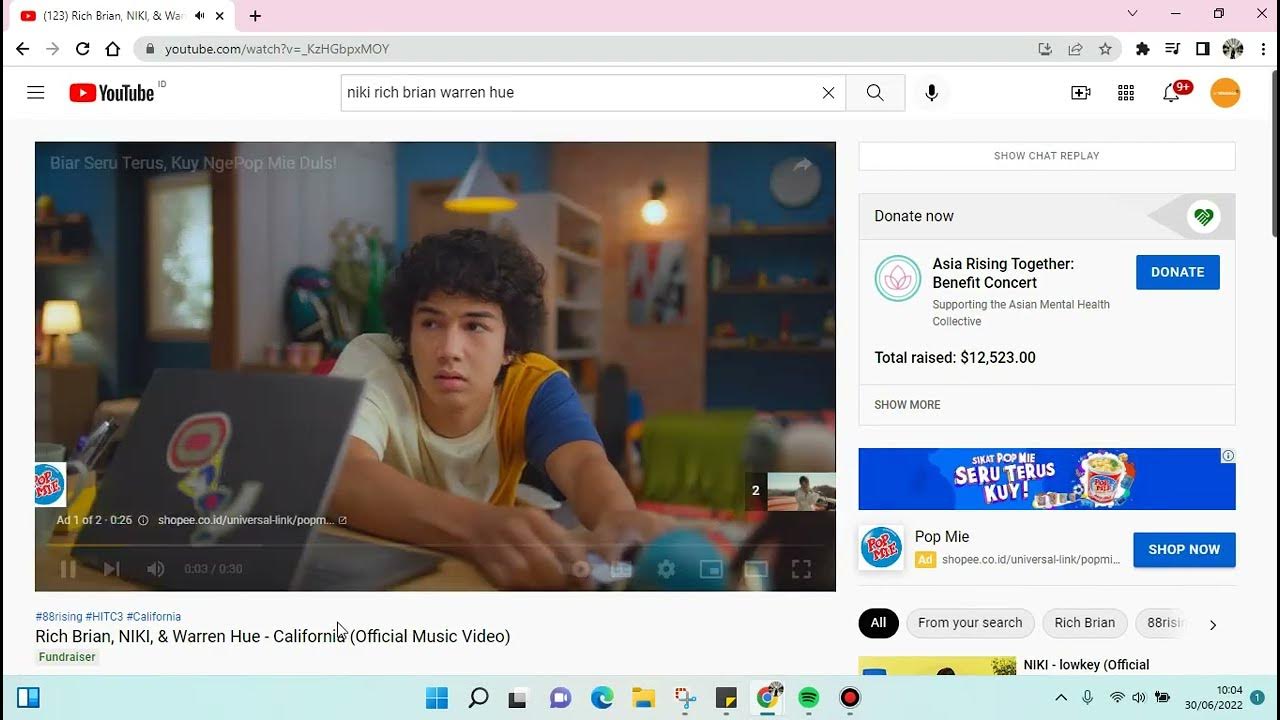1280x720 pixels.
Task: Clear the search text with X
Action: coord(828,93)
